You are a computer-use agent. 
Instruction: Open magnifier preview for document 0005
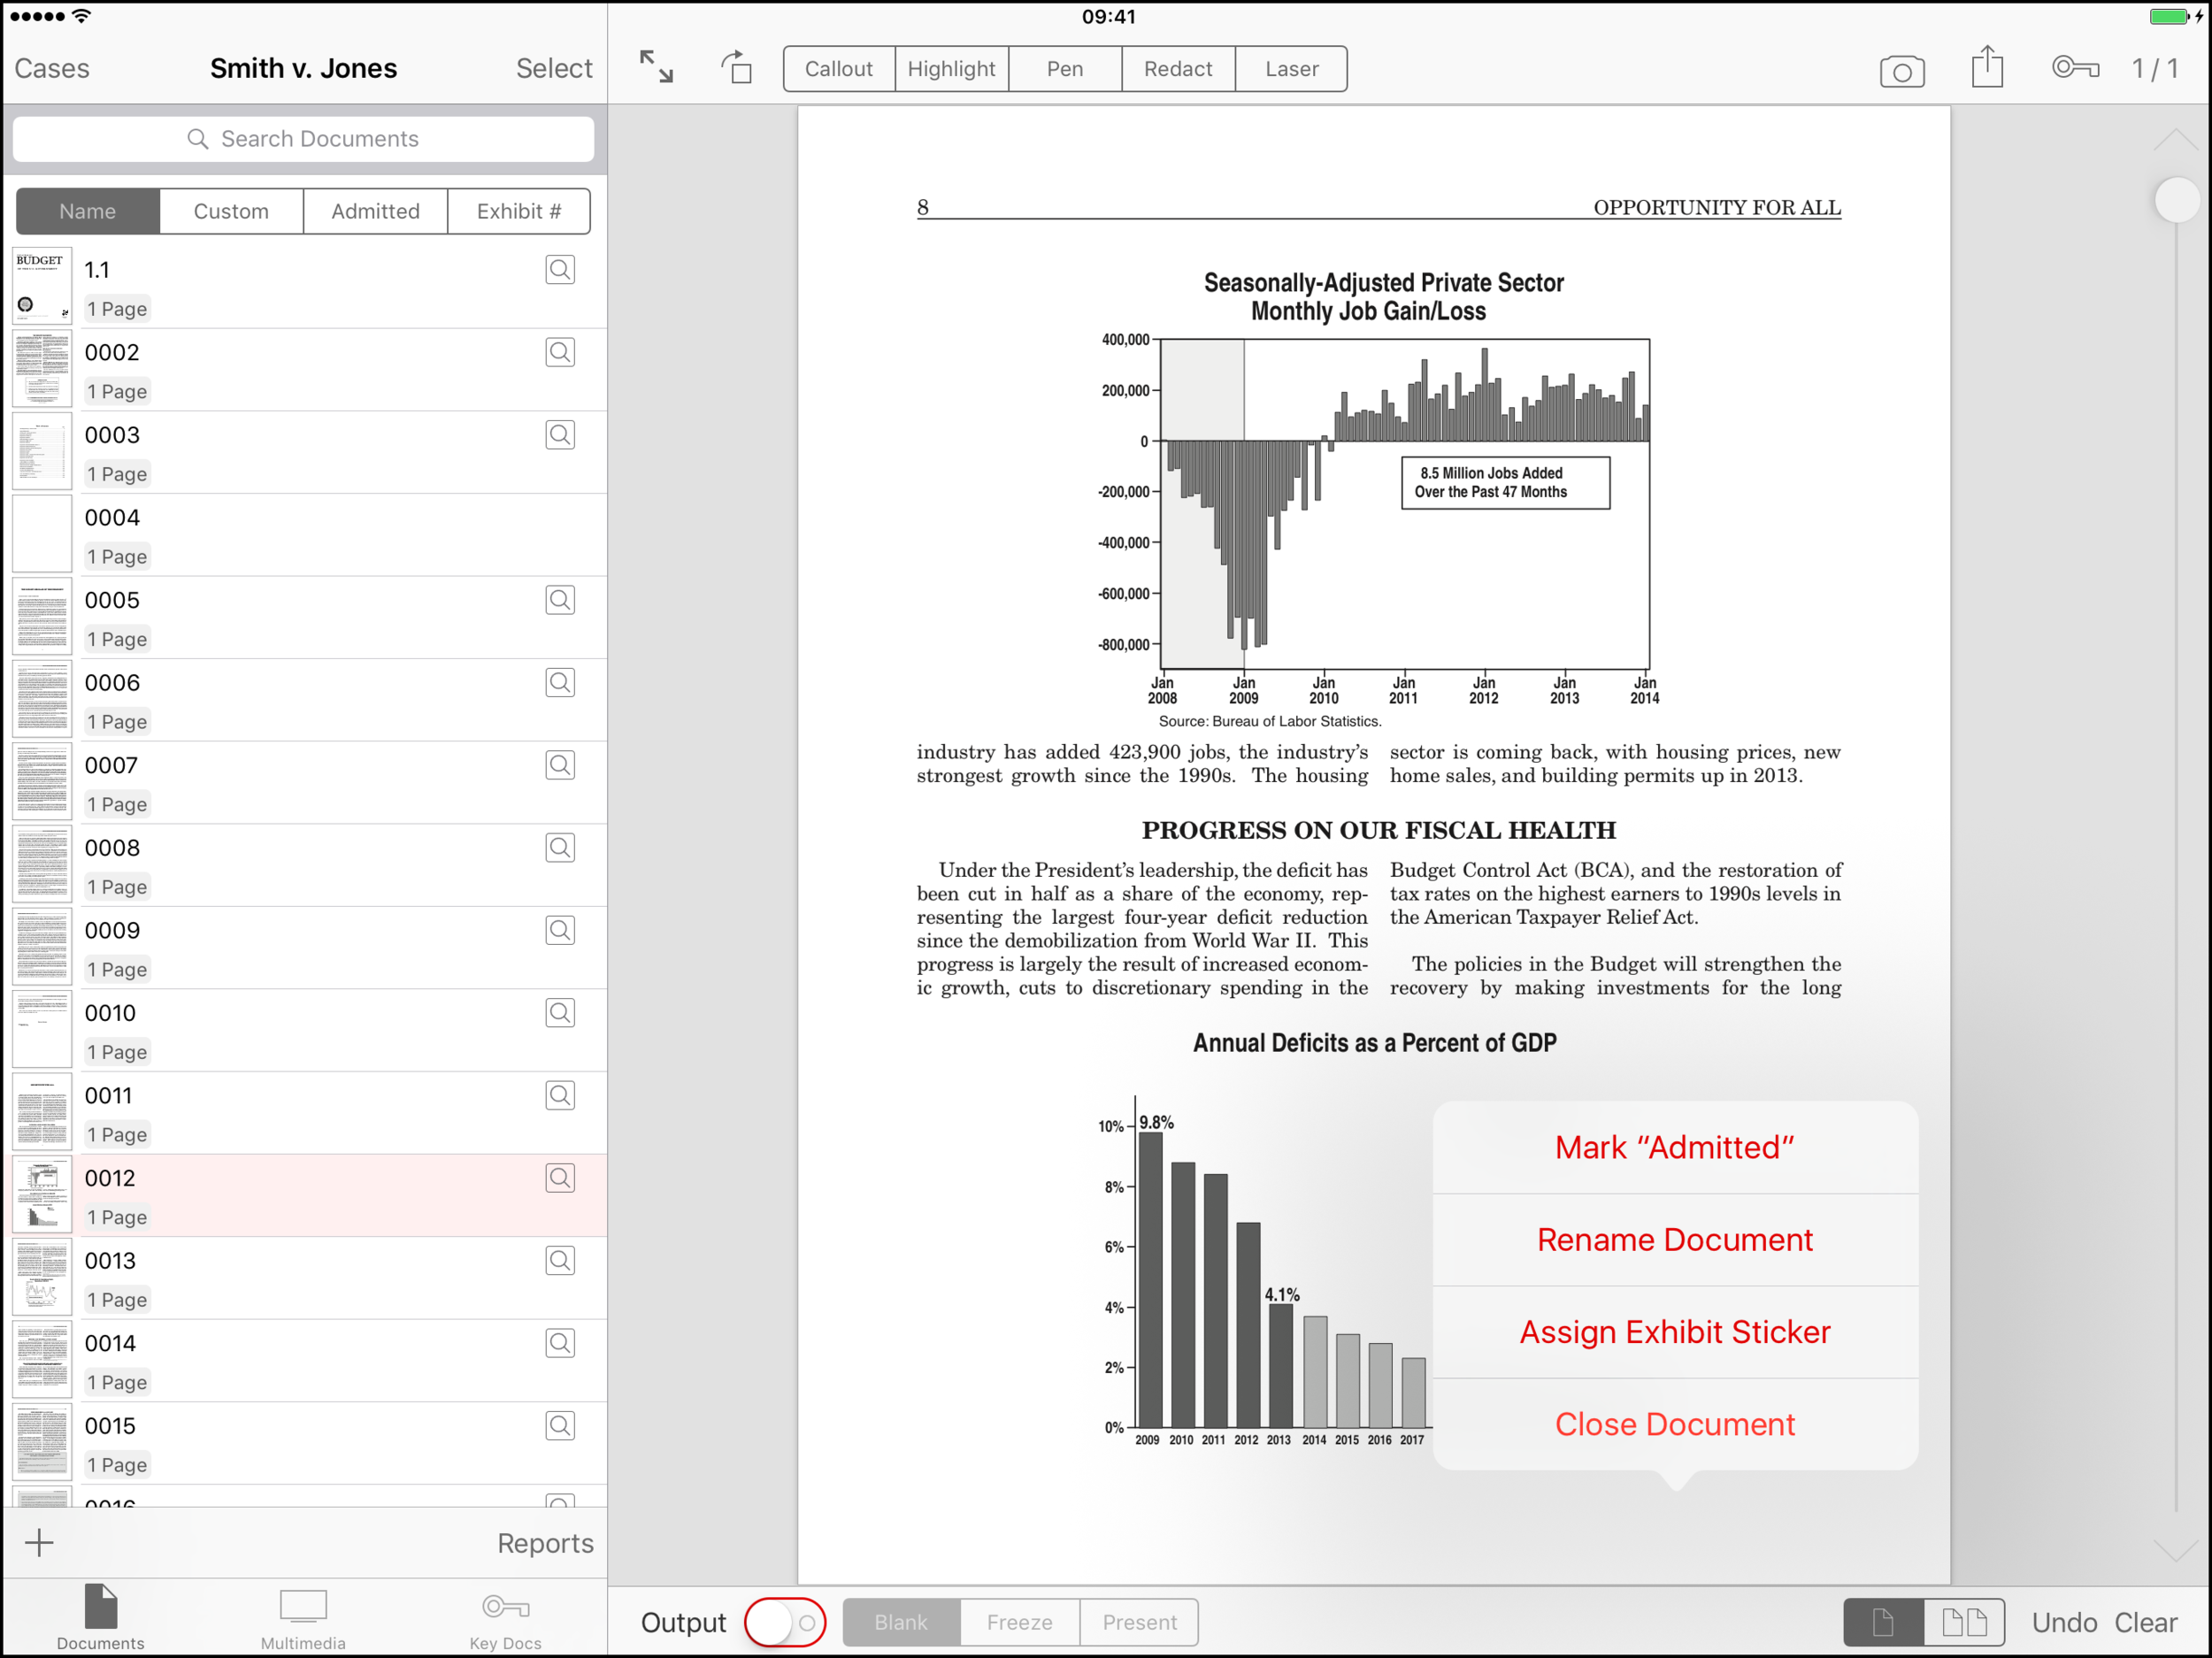click(560, 600)
